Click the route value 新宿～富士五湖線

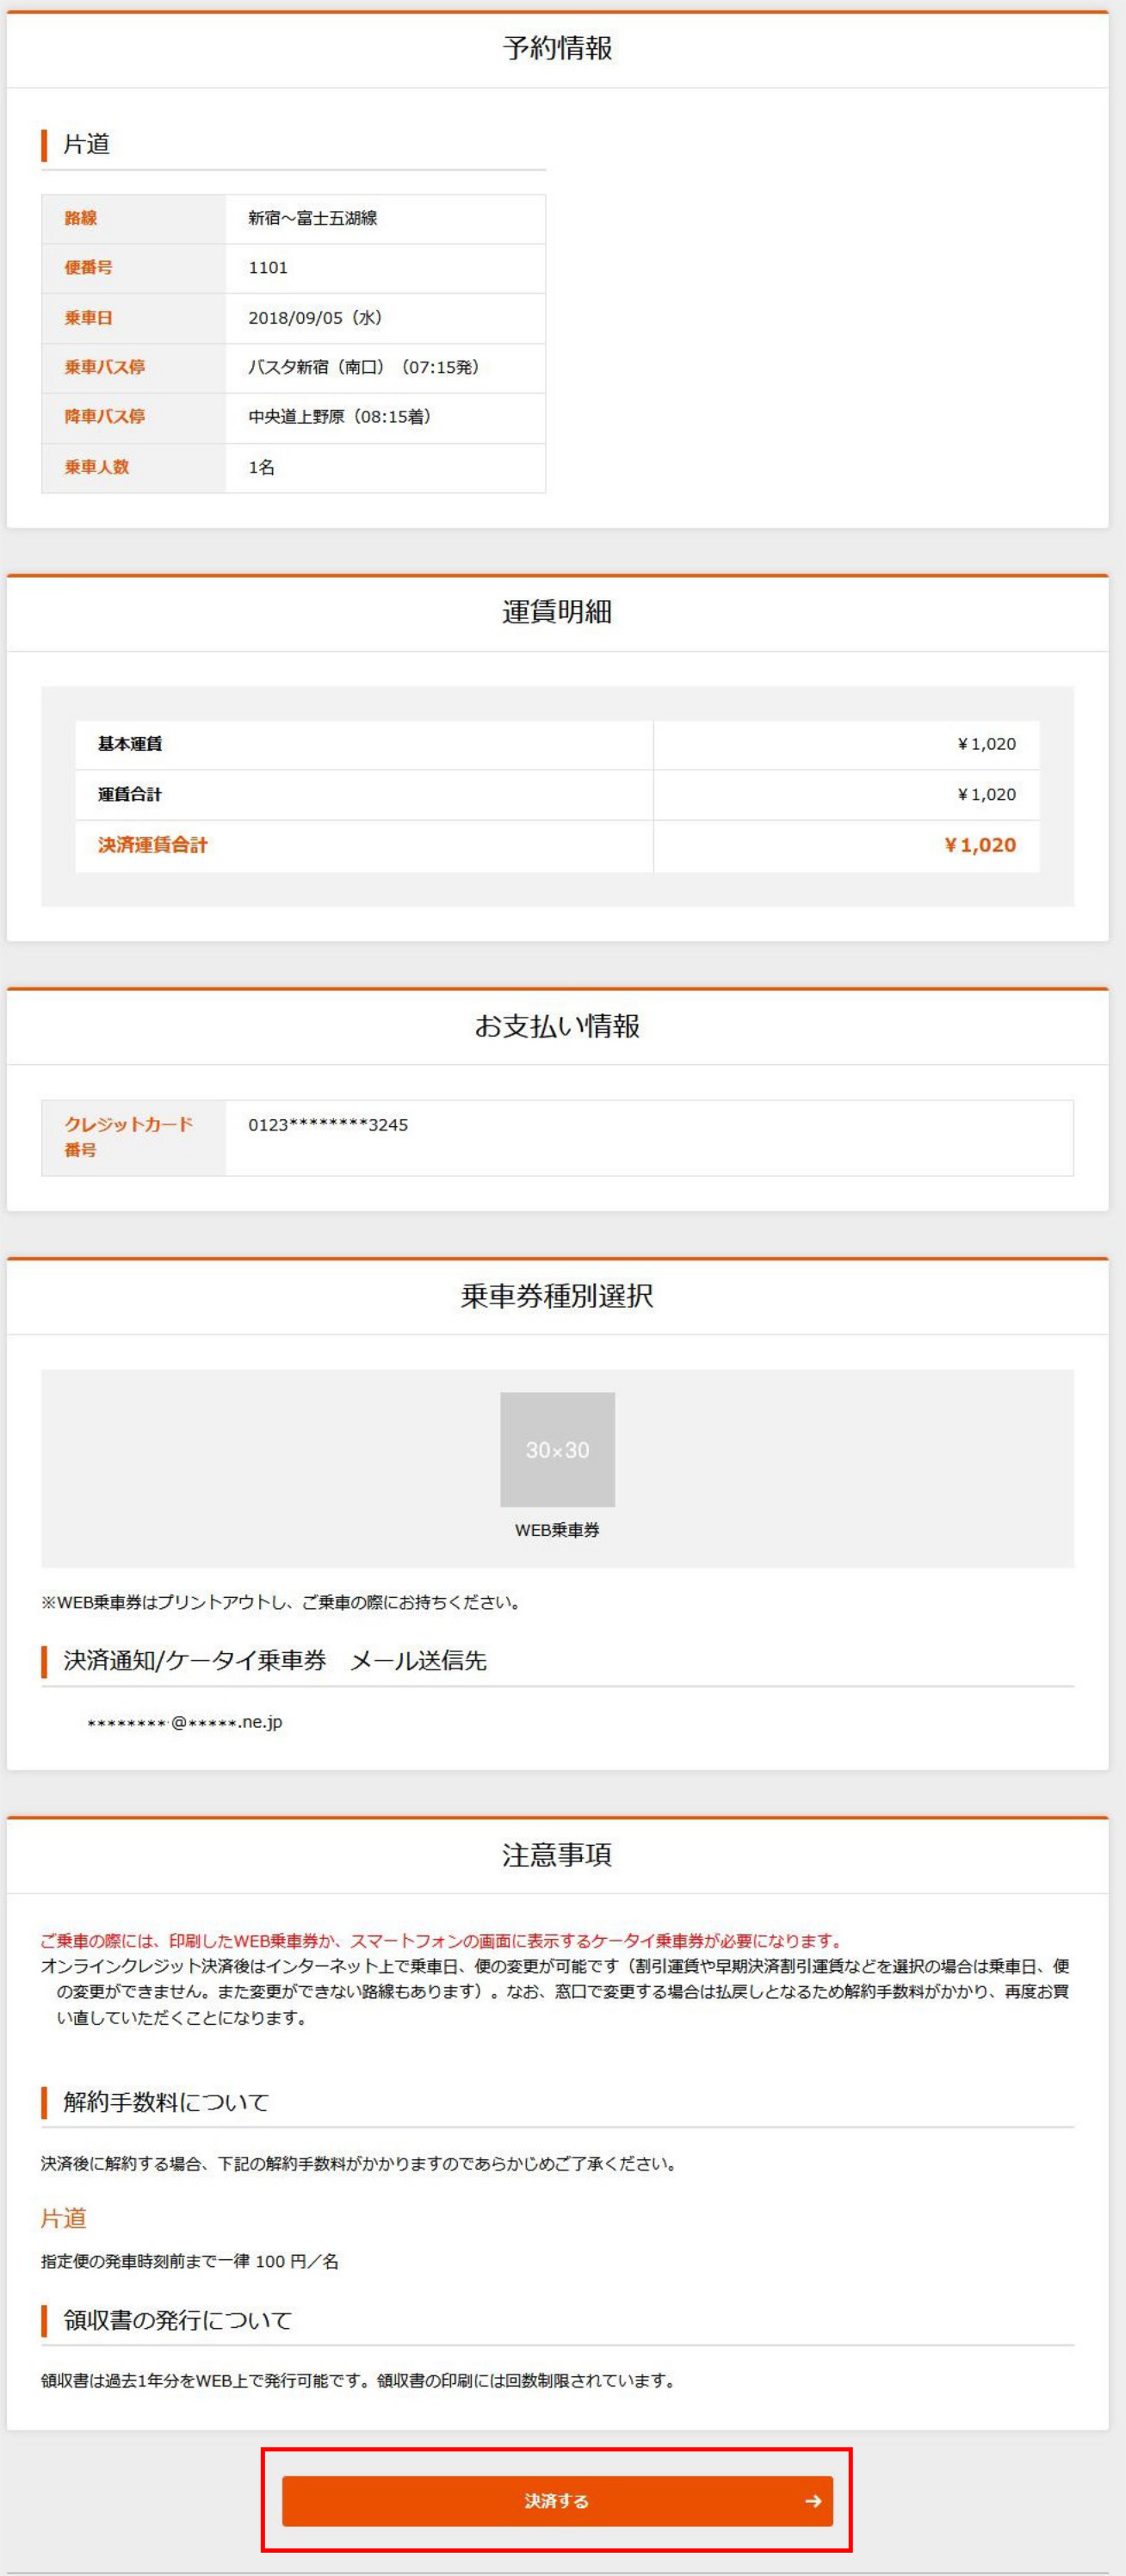tap(313, 218)
